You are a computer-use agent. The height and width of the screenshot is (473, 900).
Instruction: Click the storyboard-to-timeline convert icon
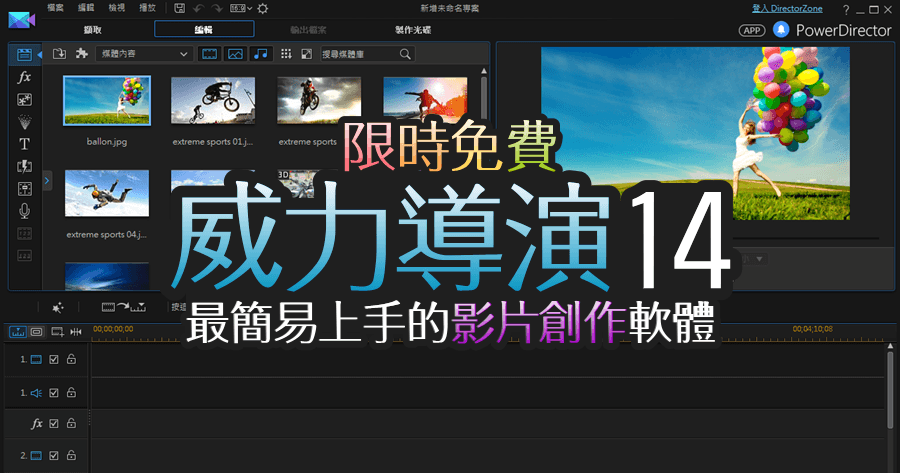123,308
